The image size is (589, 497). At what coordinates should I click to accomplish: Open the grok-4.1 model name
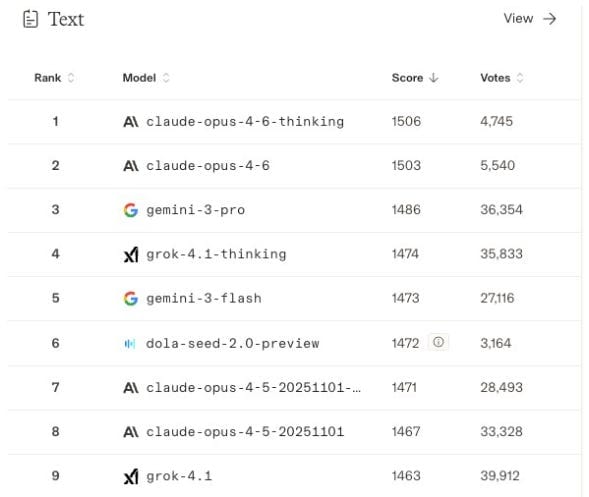tap(179, 476)
